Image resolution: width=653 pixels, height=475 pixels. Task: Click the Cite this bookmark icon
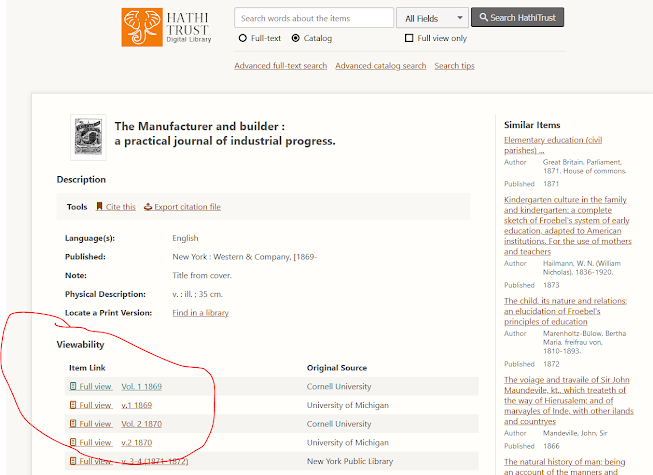(99, 206)
